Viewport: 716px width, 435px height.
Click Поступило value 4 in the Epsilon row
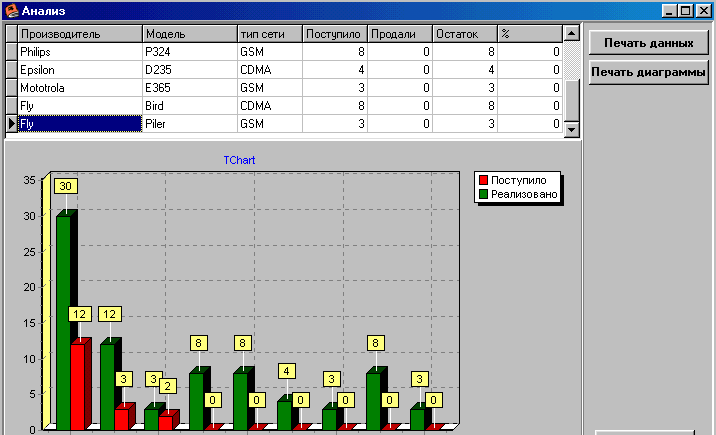(335, 70)
